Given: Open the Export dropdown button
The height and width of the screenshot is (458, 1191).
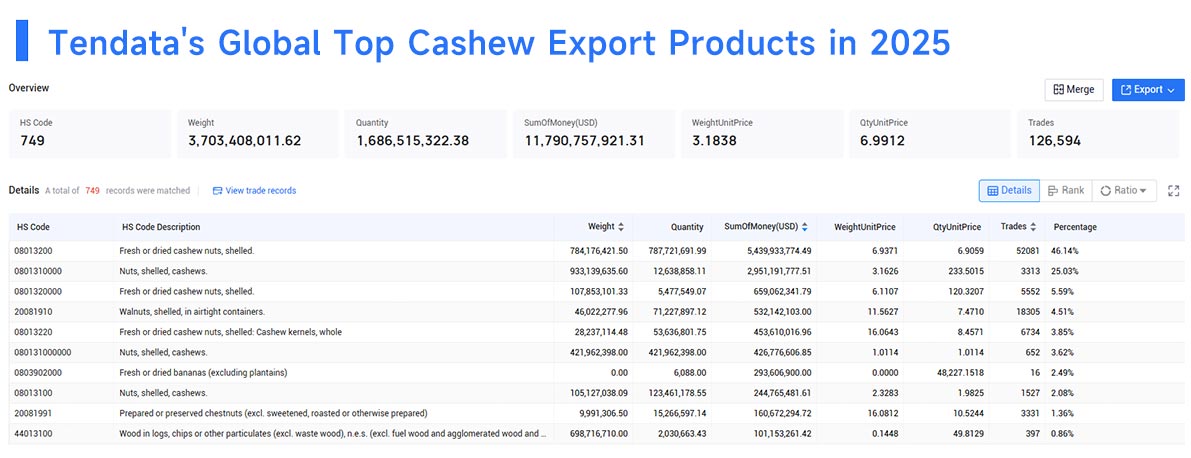Looking at the screenshot, I should (1148, 90).
